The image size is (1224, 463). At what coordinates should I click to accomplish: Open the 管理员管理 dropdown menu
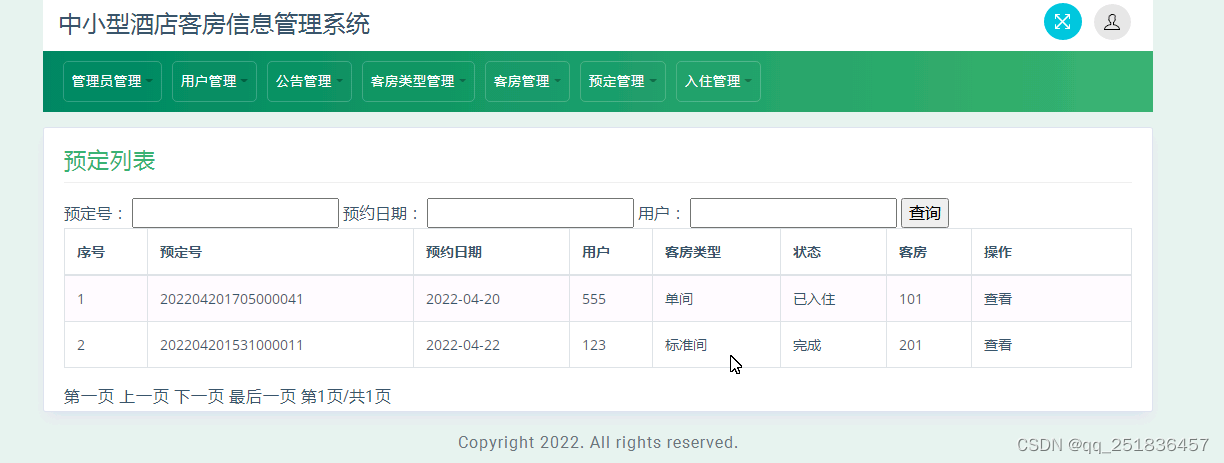(112, 82)
